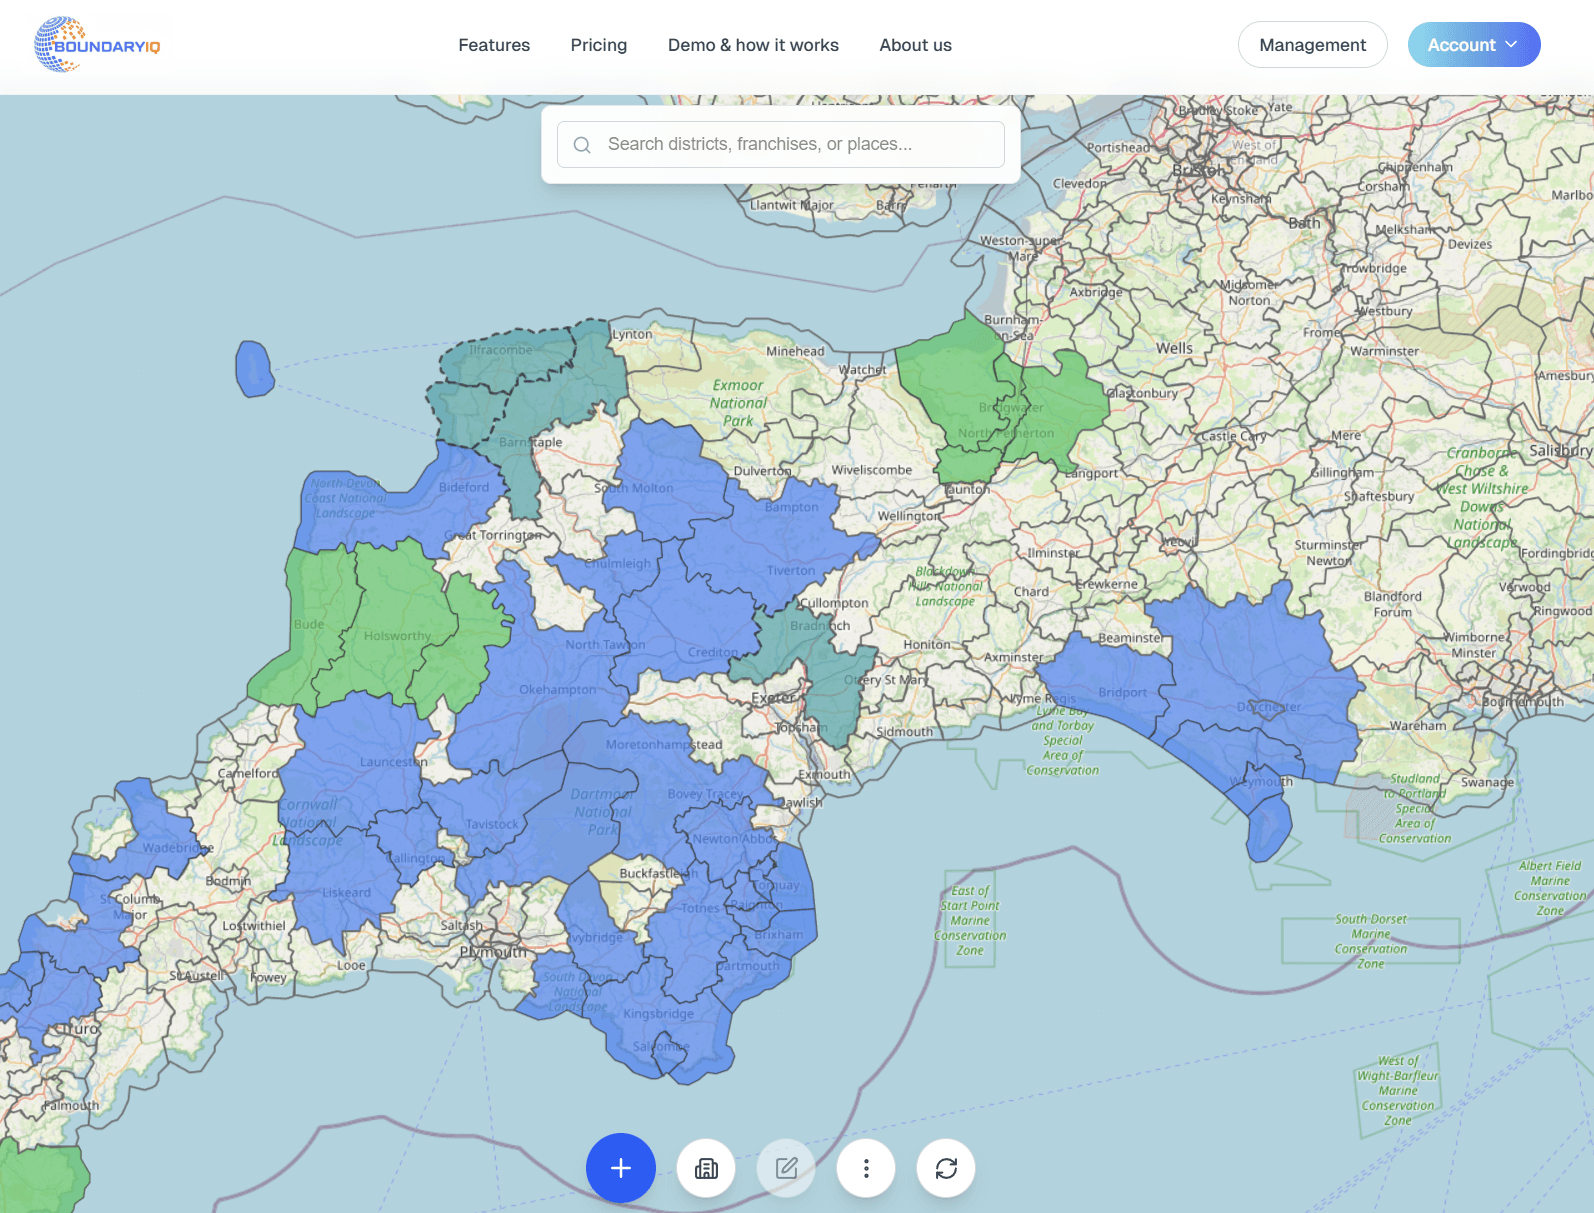Viewport: 1594px width, 1213px height.
Task: Click the Taunton map label
Action: coord(967,490)
